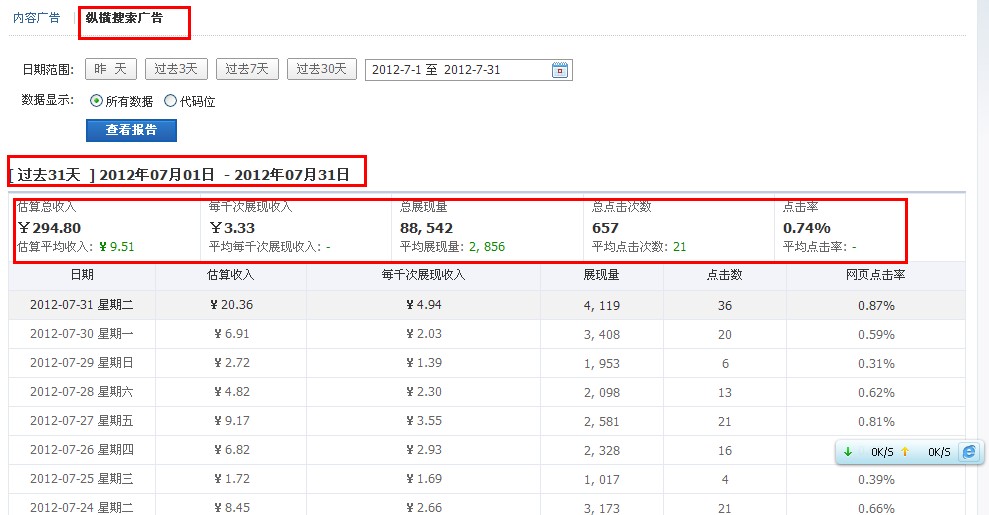Click the 36 clicks cell

[725, 306]
